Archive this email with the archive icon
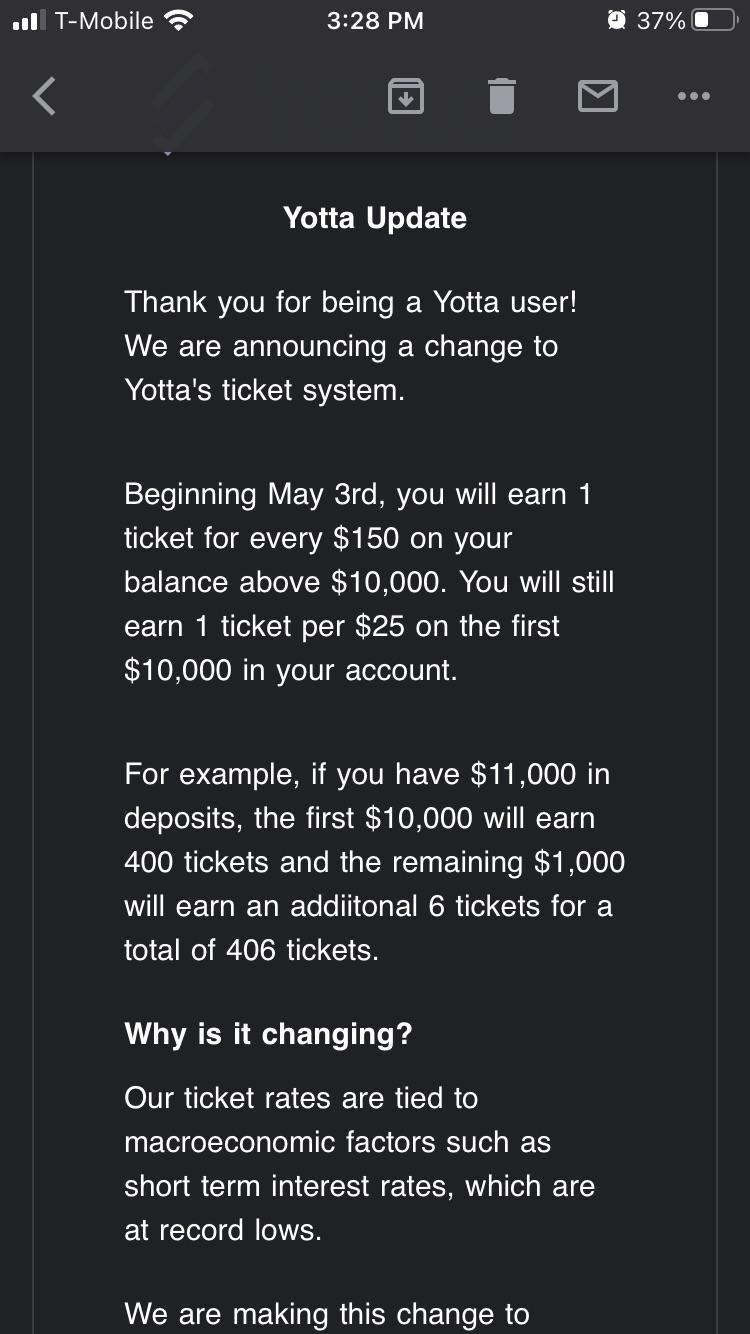750x1334 pixels. 405,96
